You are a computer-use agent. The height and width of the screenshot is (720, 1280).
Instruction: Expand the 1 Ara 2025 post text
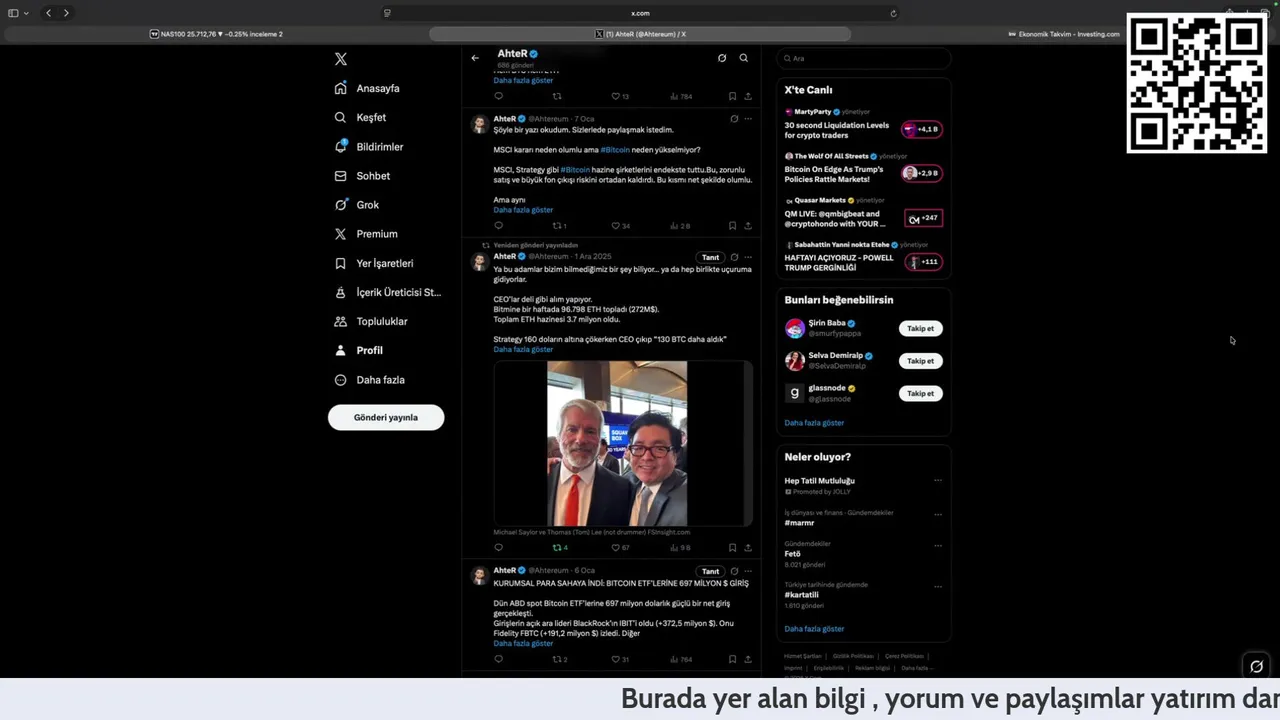click(523, 349)
